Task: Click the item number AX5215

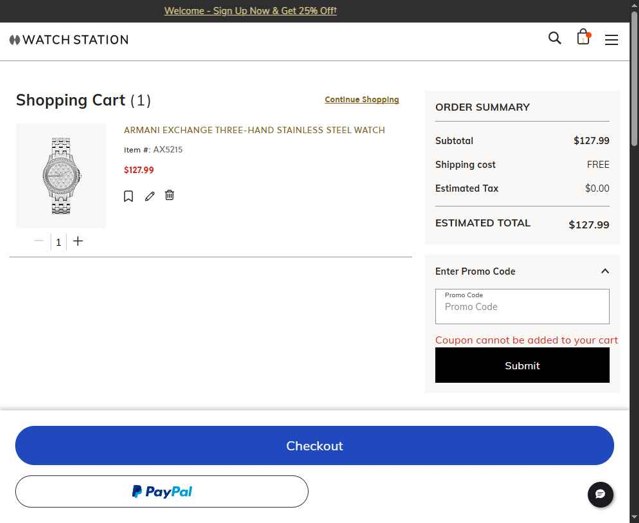Action: (x=167, y=150)
